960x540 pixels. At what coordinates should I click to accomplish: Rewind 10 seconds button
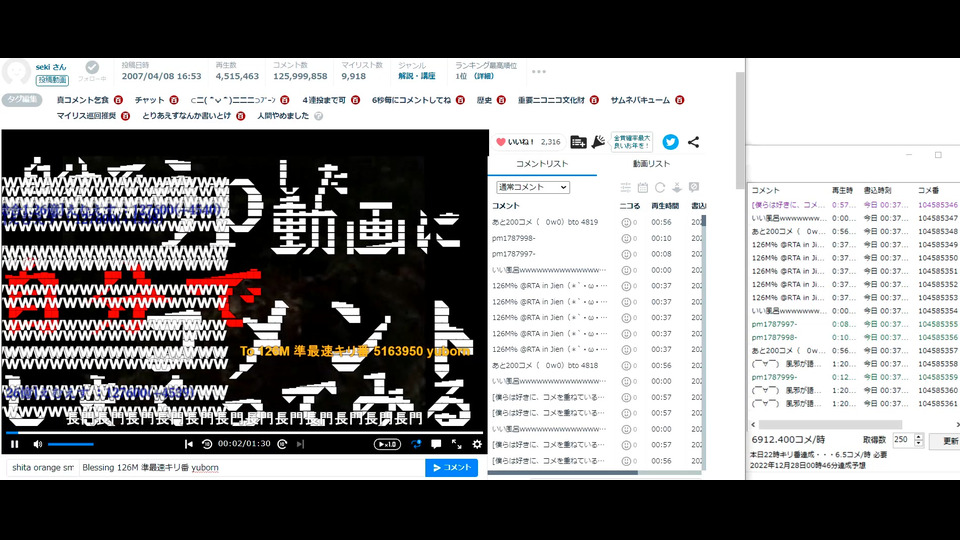click(207, 444)
